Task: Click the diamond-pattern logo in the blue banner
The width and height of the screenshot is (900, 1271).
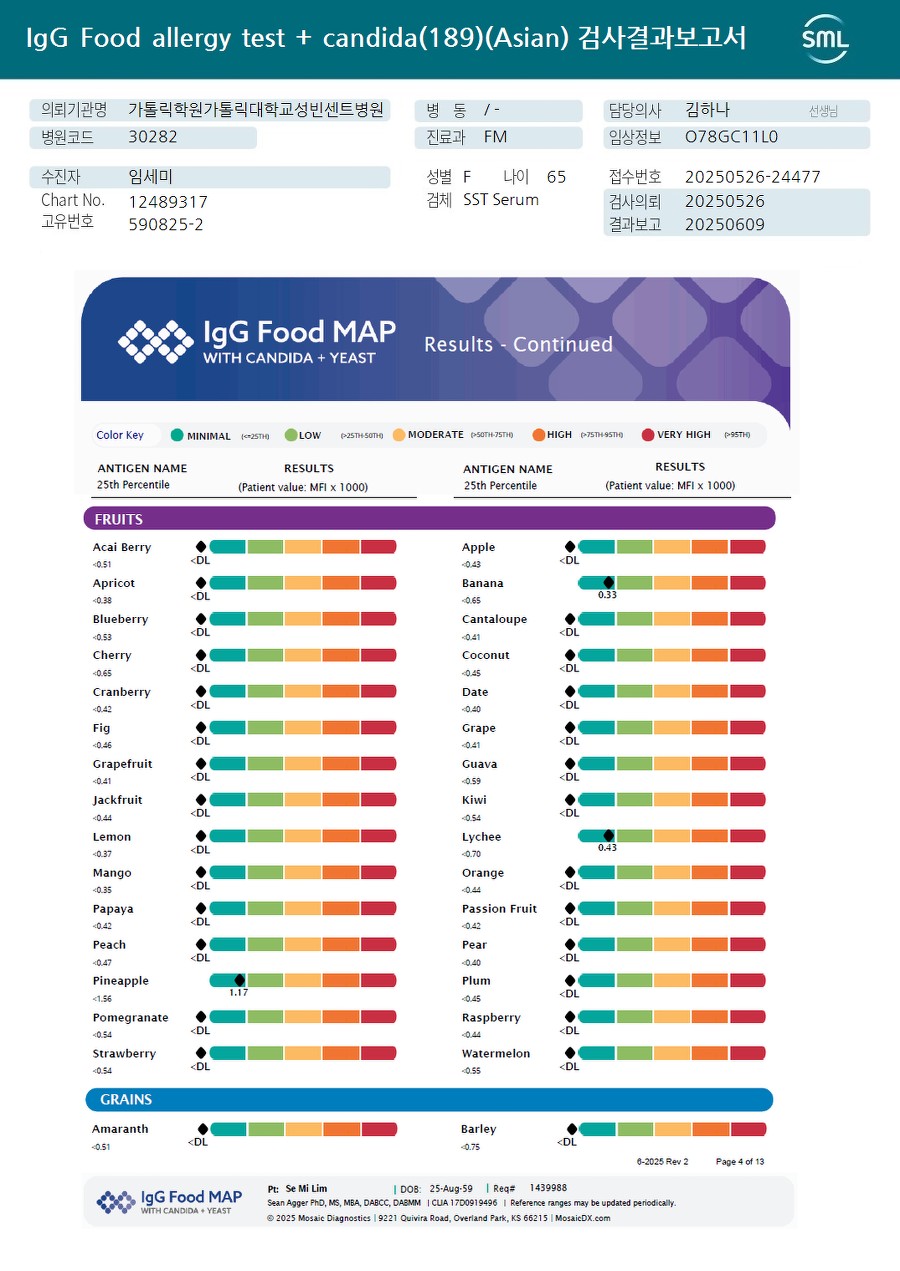Action: 155,341
